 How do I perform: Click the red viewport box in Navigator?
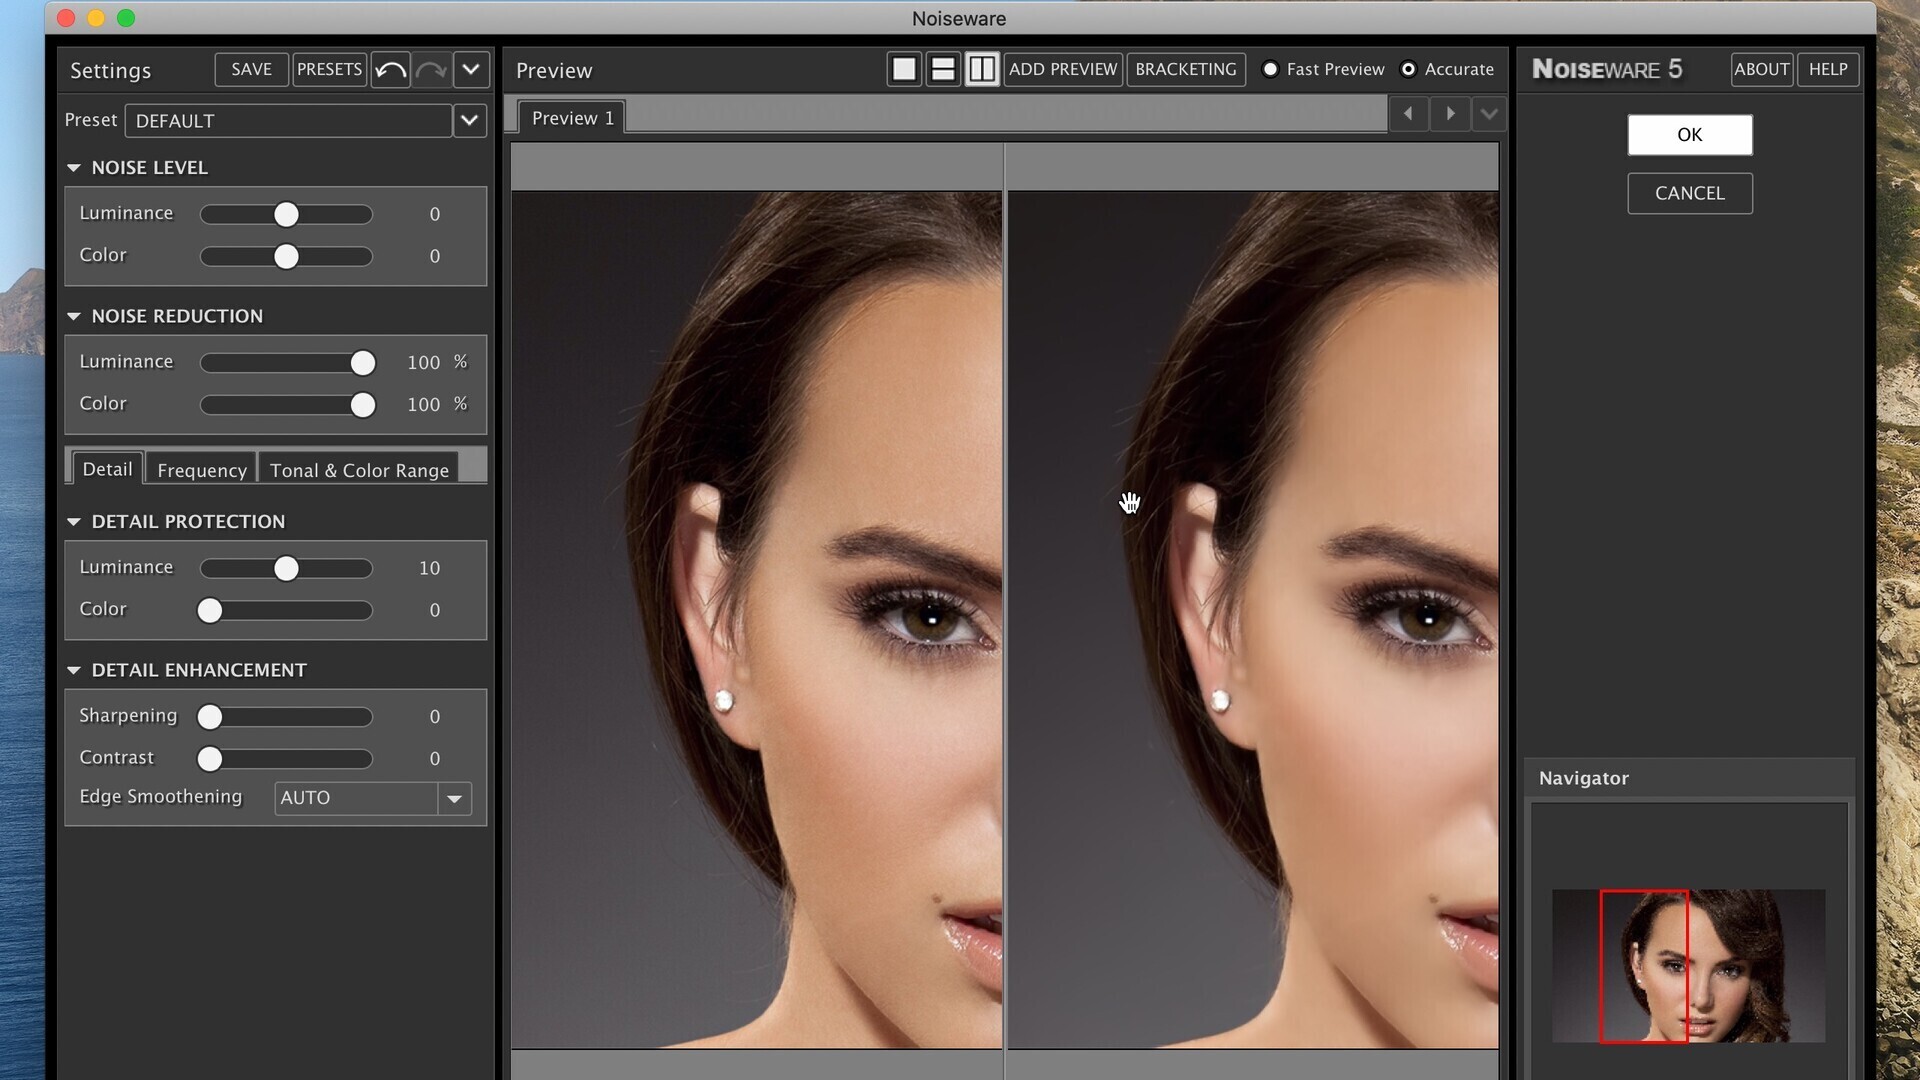1644,966
